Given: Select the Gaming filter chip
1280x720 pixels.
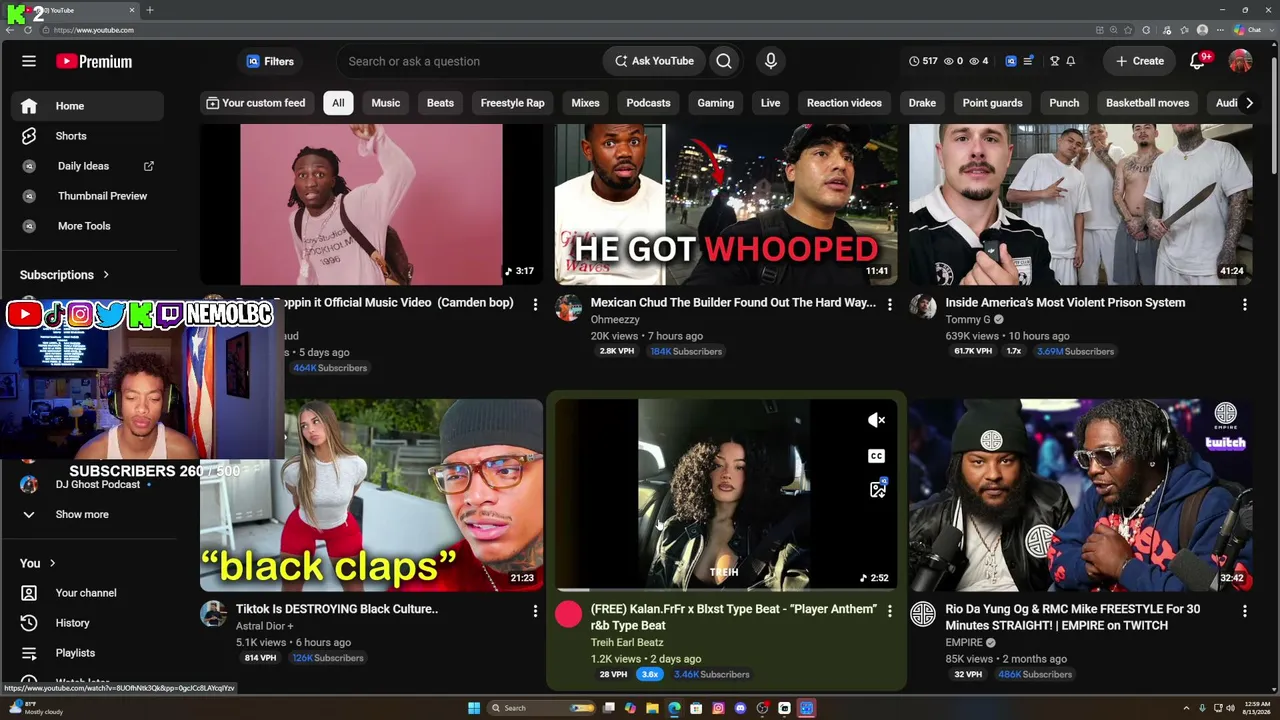Looking at the screenshot, I should 715,103.
